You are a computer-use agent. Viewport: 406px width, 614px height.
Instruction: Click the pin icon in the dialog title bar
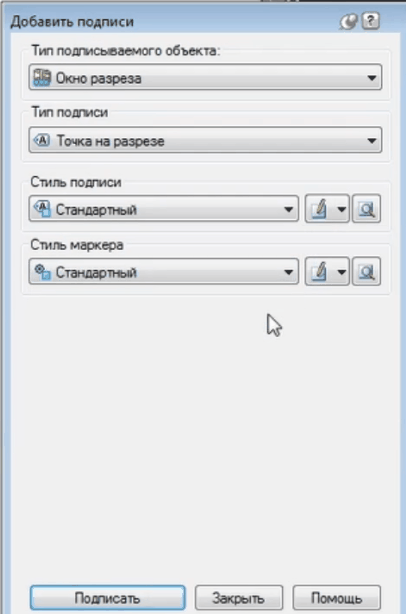tap(348, 22)
